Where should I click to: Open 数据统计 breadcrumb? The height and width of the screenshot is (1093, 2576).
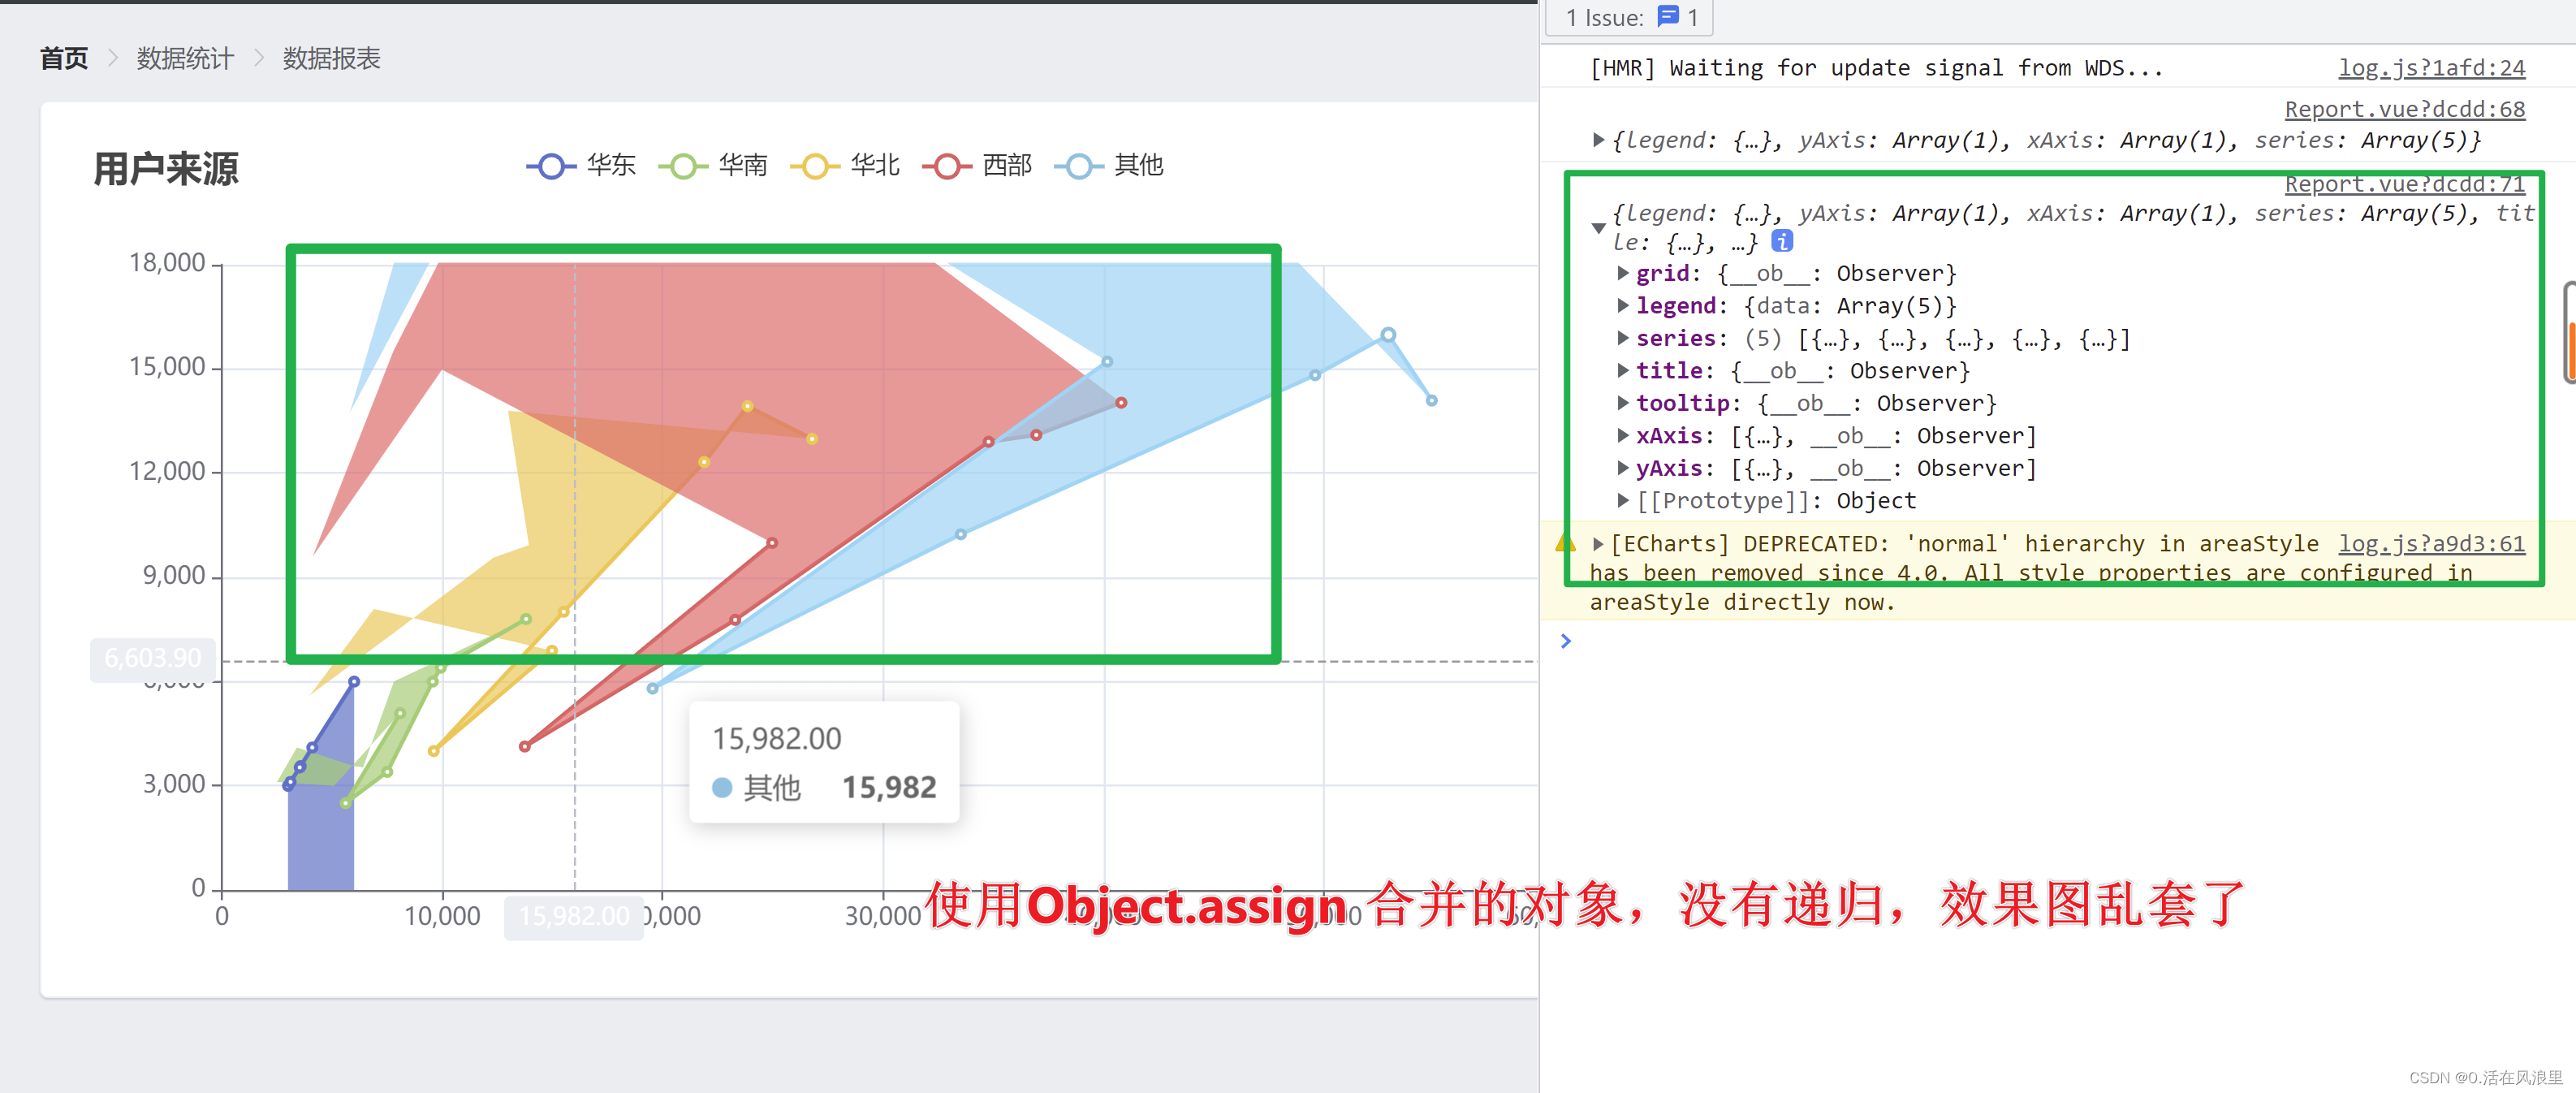coord(185,59)
